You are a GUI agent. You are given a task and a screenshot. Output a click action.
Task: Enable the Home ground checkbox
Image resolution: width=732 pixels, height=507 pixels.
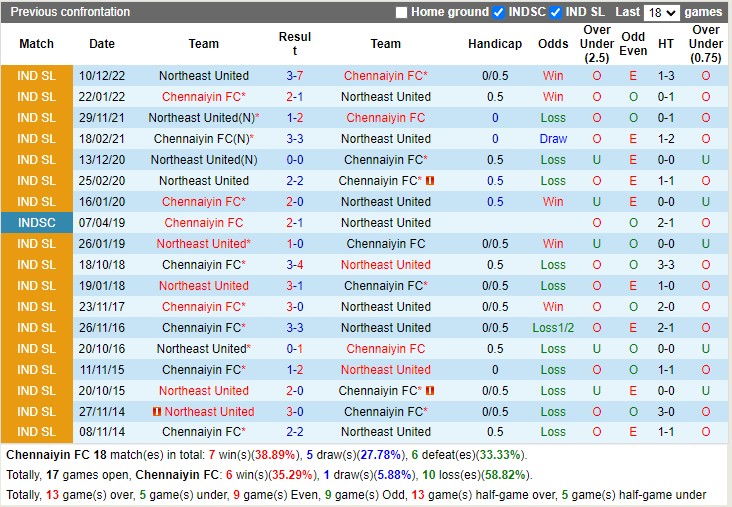pyautogui.click(x=402, y=13)
